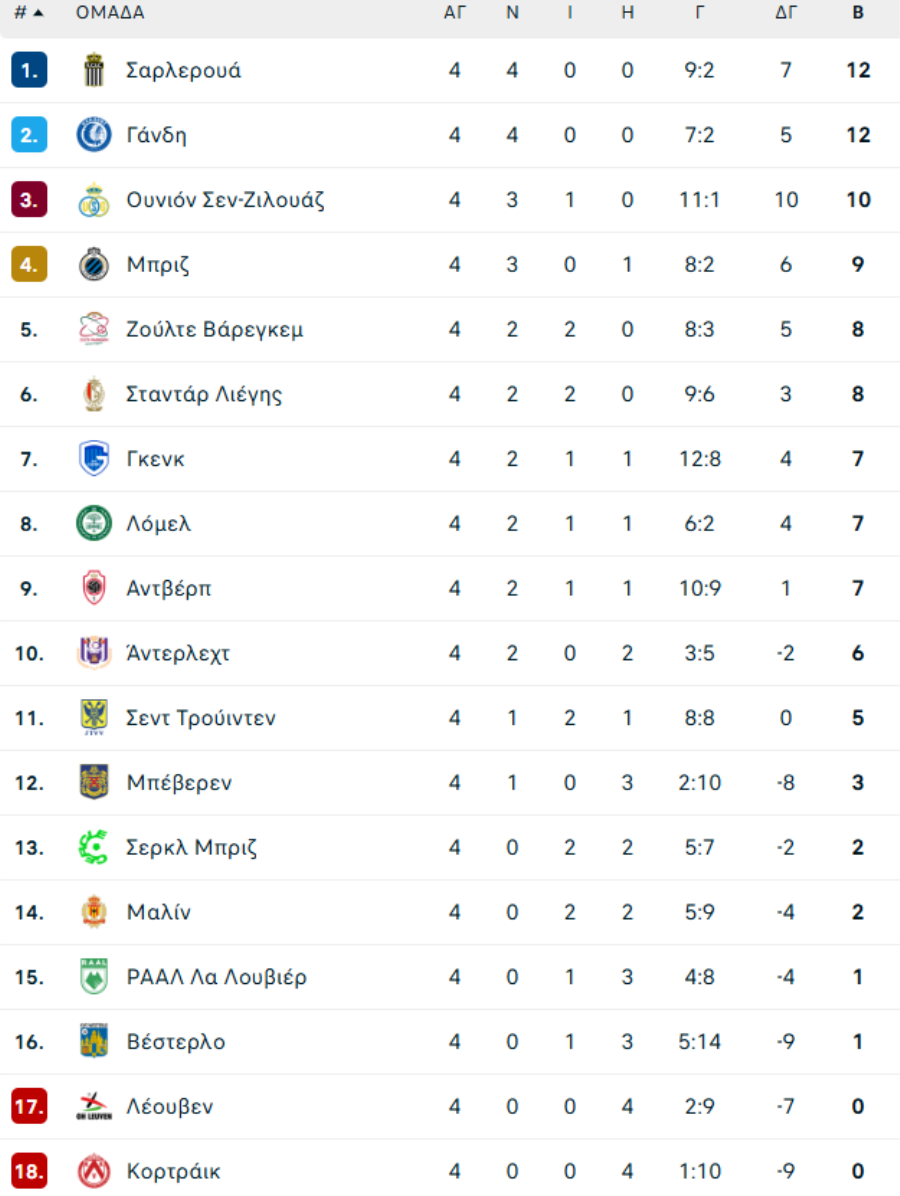Sort table by the # rank arrow

coord(29,12)
